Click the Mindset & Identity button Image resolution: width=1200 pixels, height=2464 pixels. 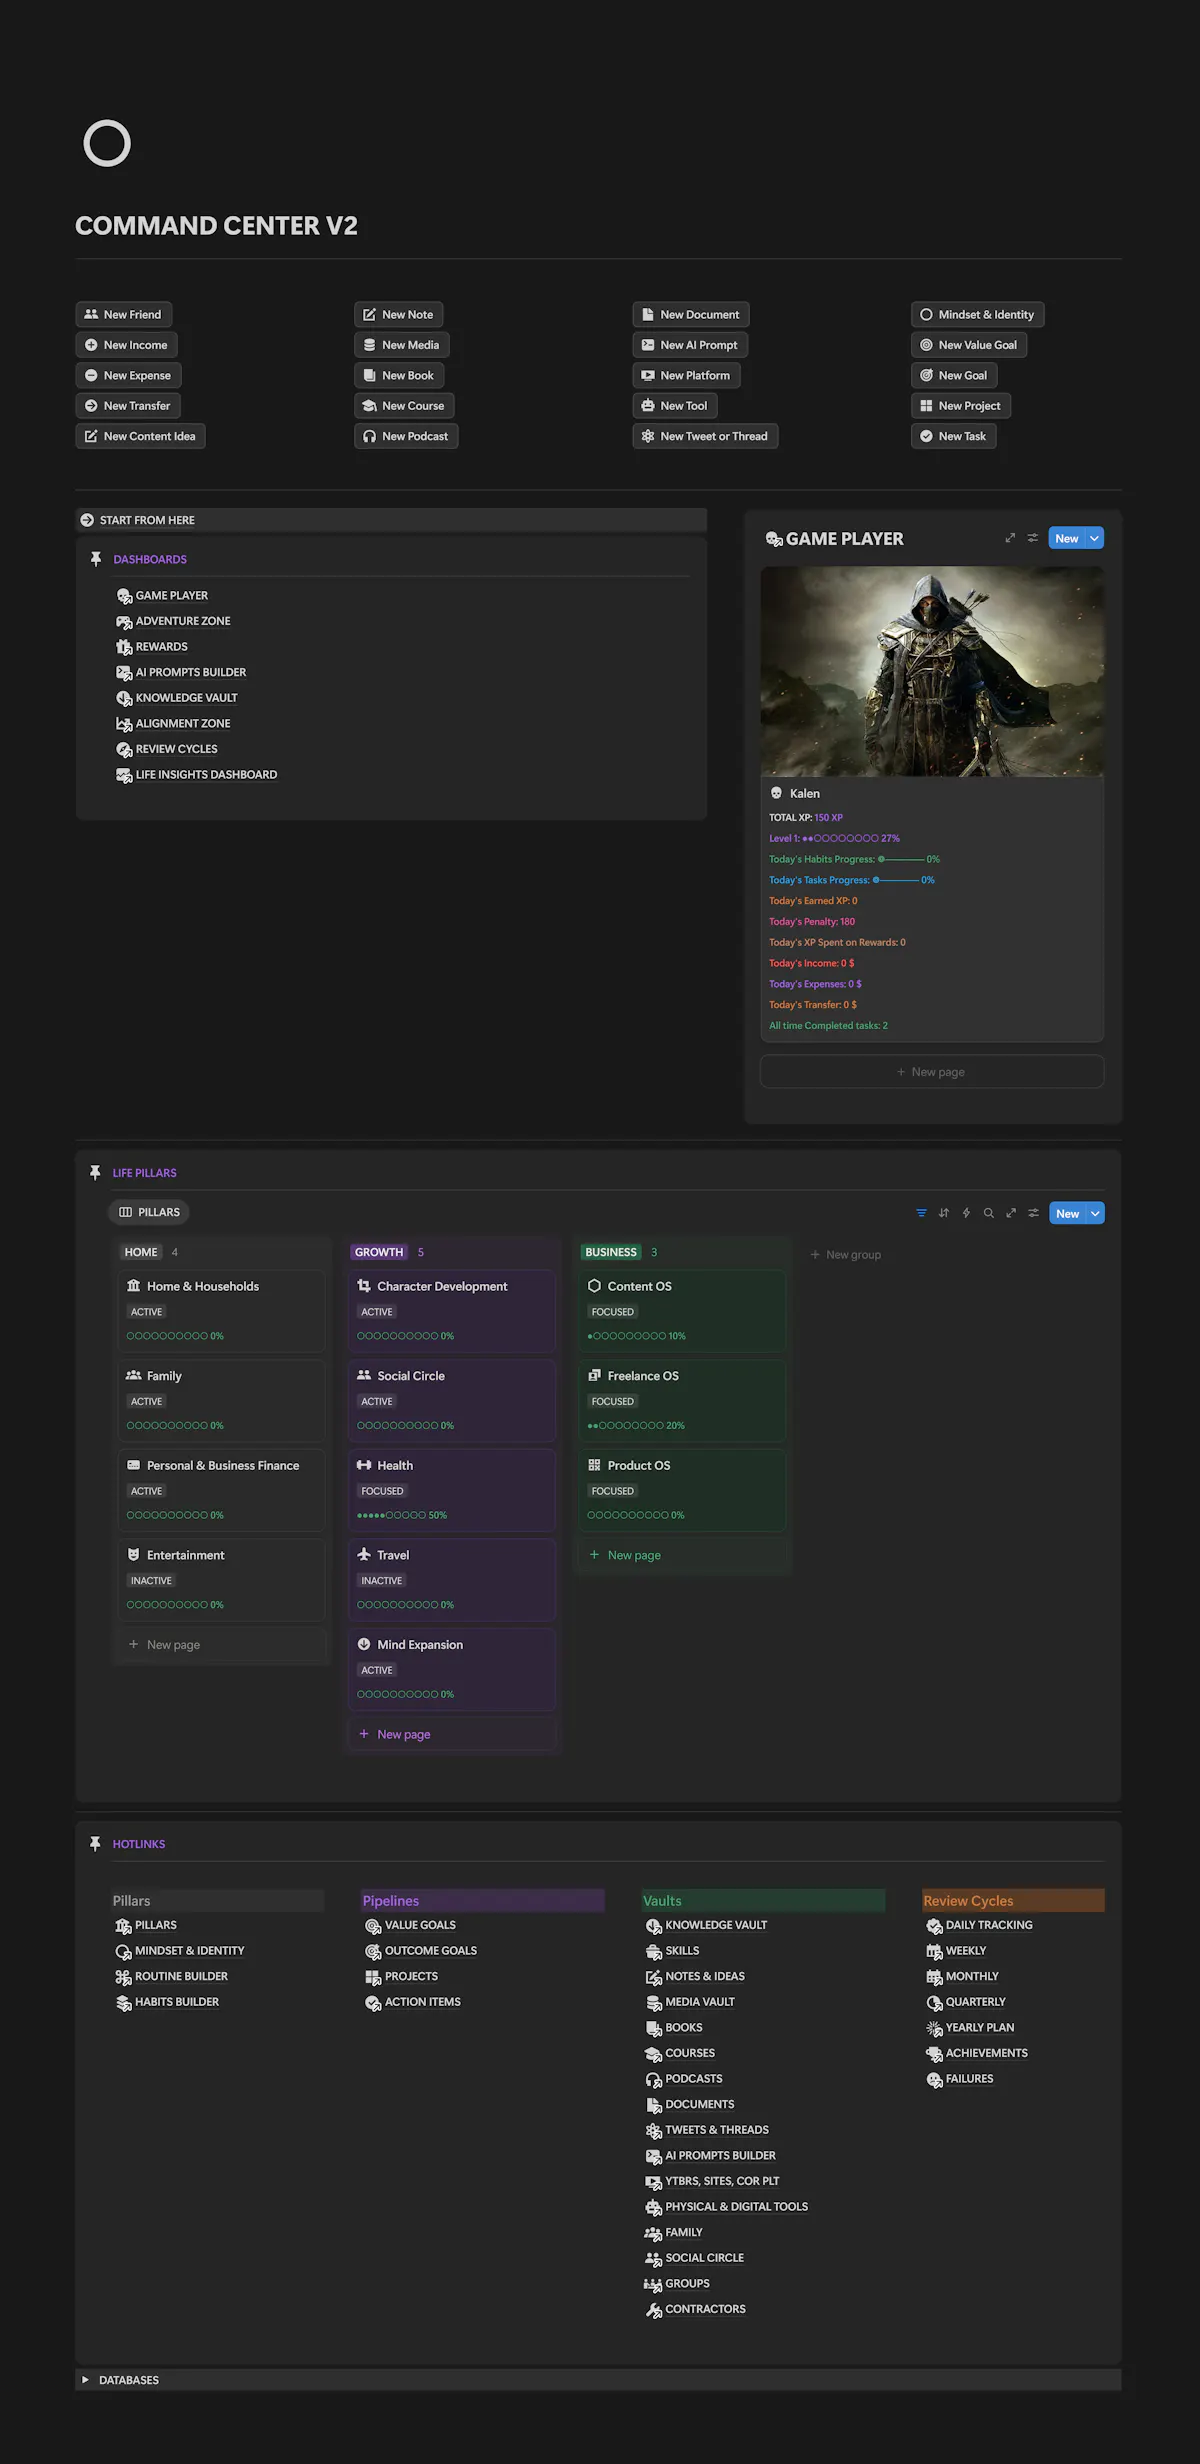tap(977, 314)
